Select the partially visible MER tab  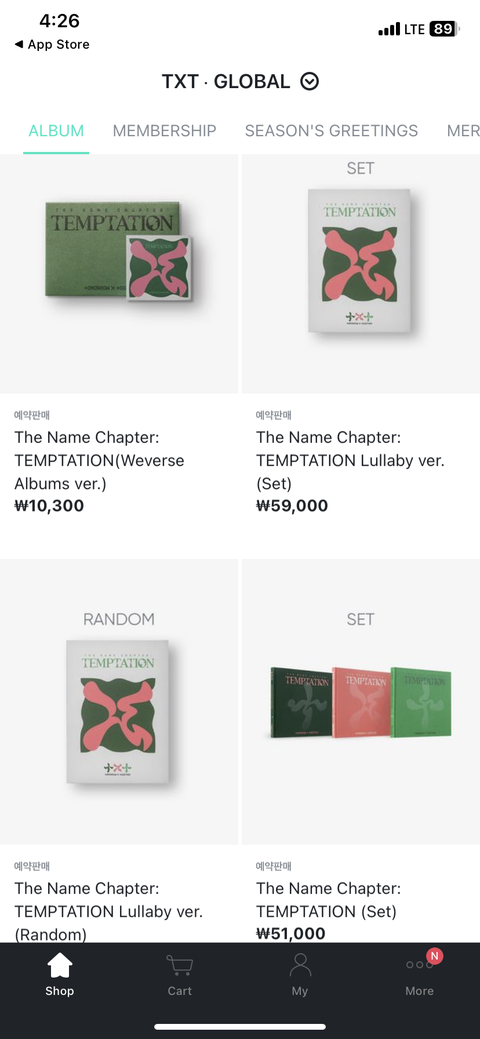463,131
